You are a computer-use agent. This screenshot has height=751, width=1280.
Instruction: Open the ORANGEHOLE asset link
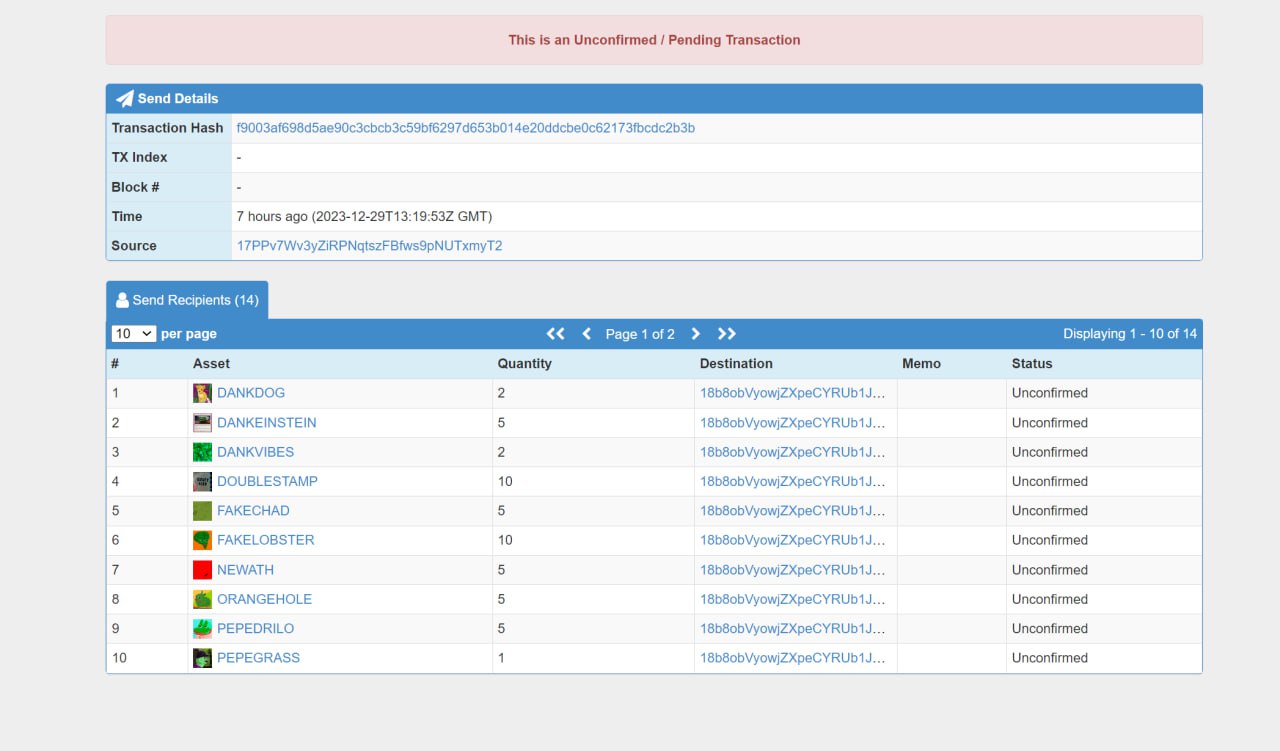(x=265, y=599)
